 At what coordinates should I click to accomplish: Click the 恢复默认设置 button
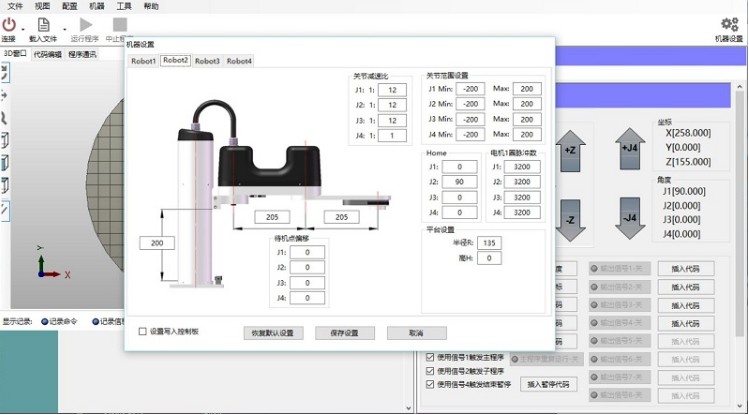tap(273, 333)
